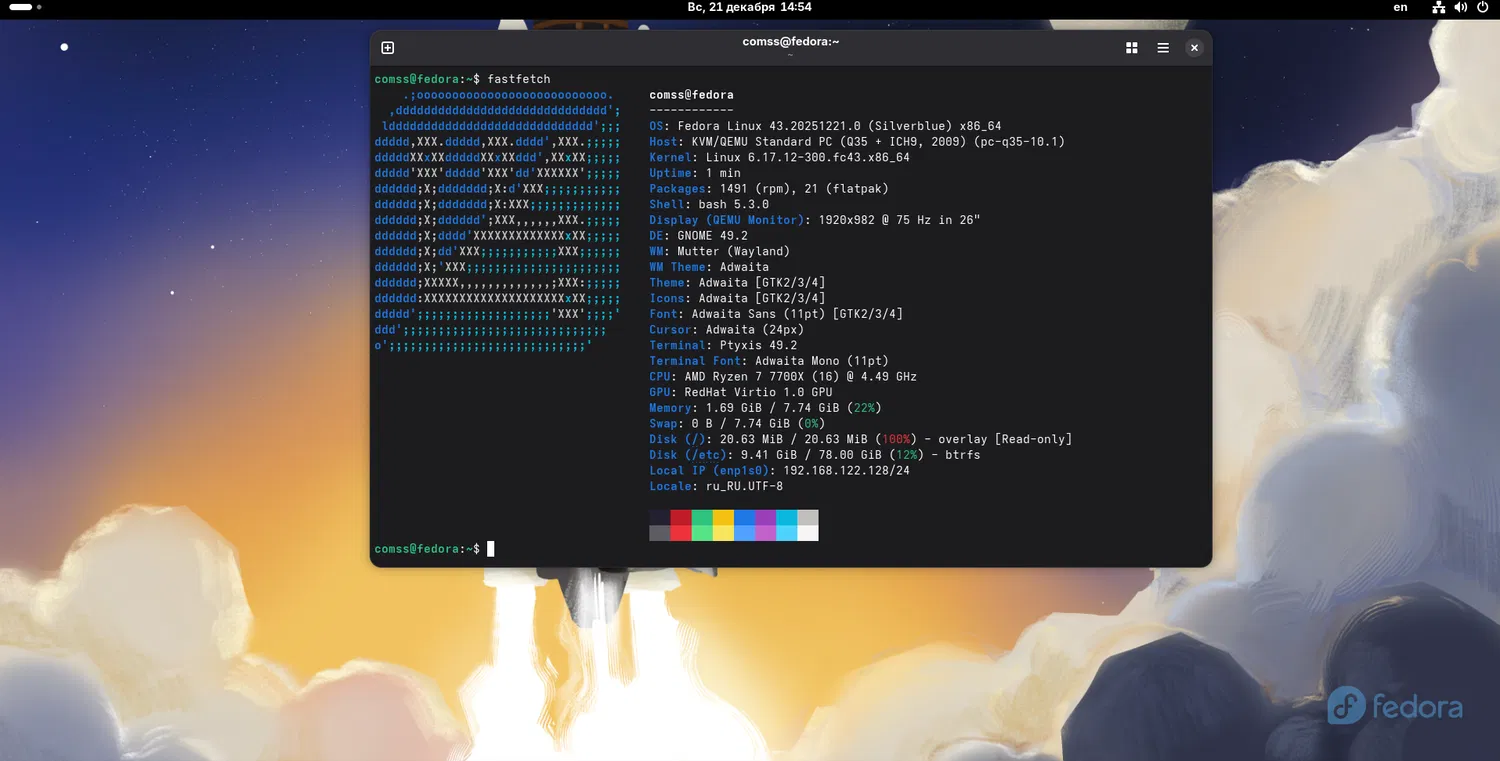Screen dimensions: 1500x761
Task: Click the Locale 'ru_RU.UTF-8' line
Action: pos(716,487)
